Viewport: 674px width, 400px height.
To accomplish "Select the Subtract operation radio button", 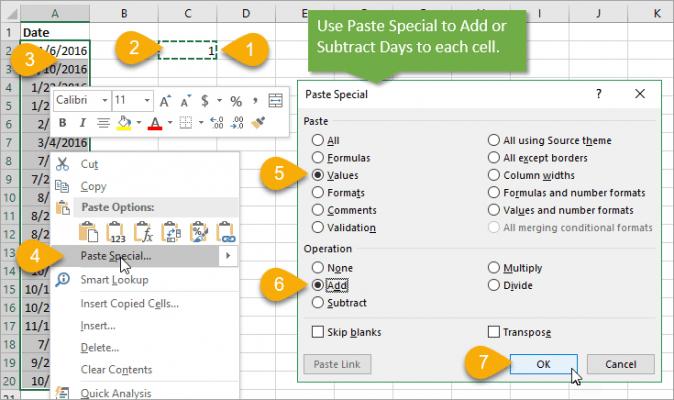I will tap(318, 302).
